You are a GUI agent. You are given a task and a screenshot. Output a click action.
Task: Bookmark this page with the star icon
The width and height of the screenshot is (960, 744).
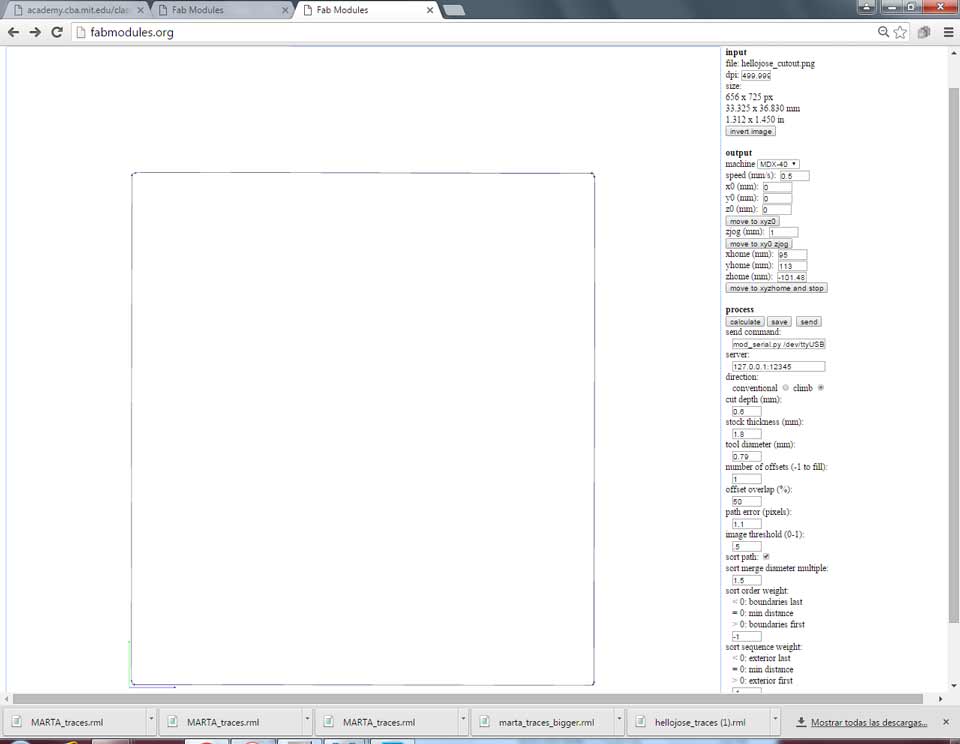click(900, 32)
